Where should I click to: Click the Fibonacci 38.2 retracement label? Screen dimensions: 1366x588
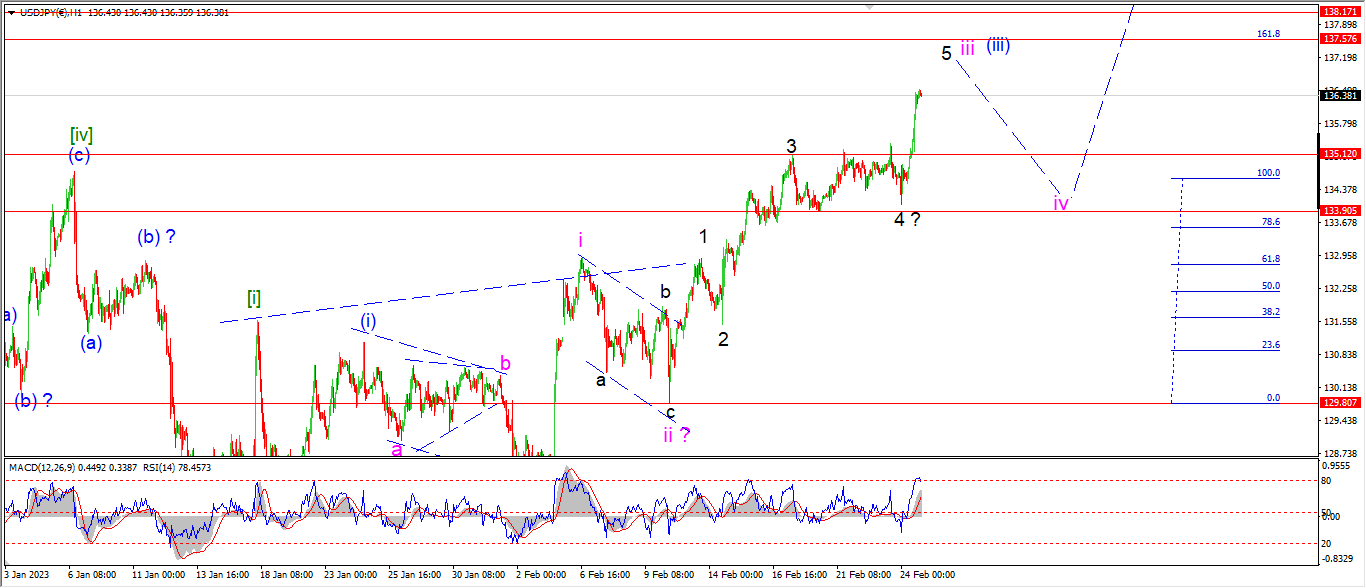[1271, 312]
